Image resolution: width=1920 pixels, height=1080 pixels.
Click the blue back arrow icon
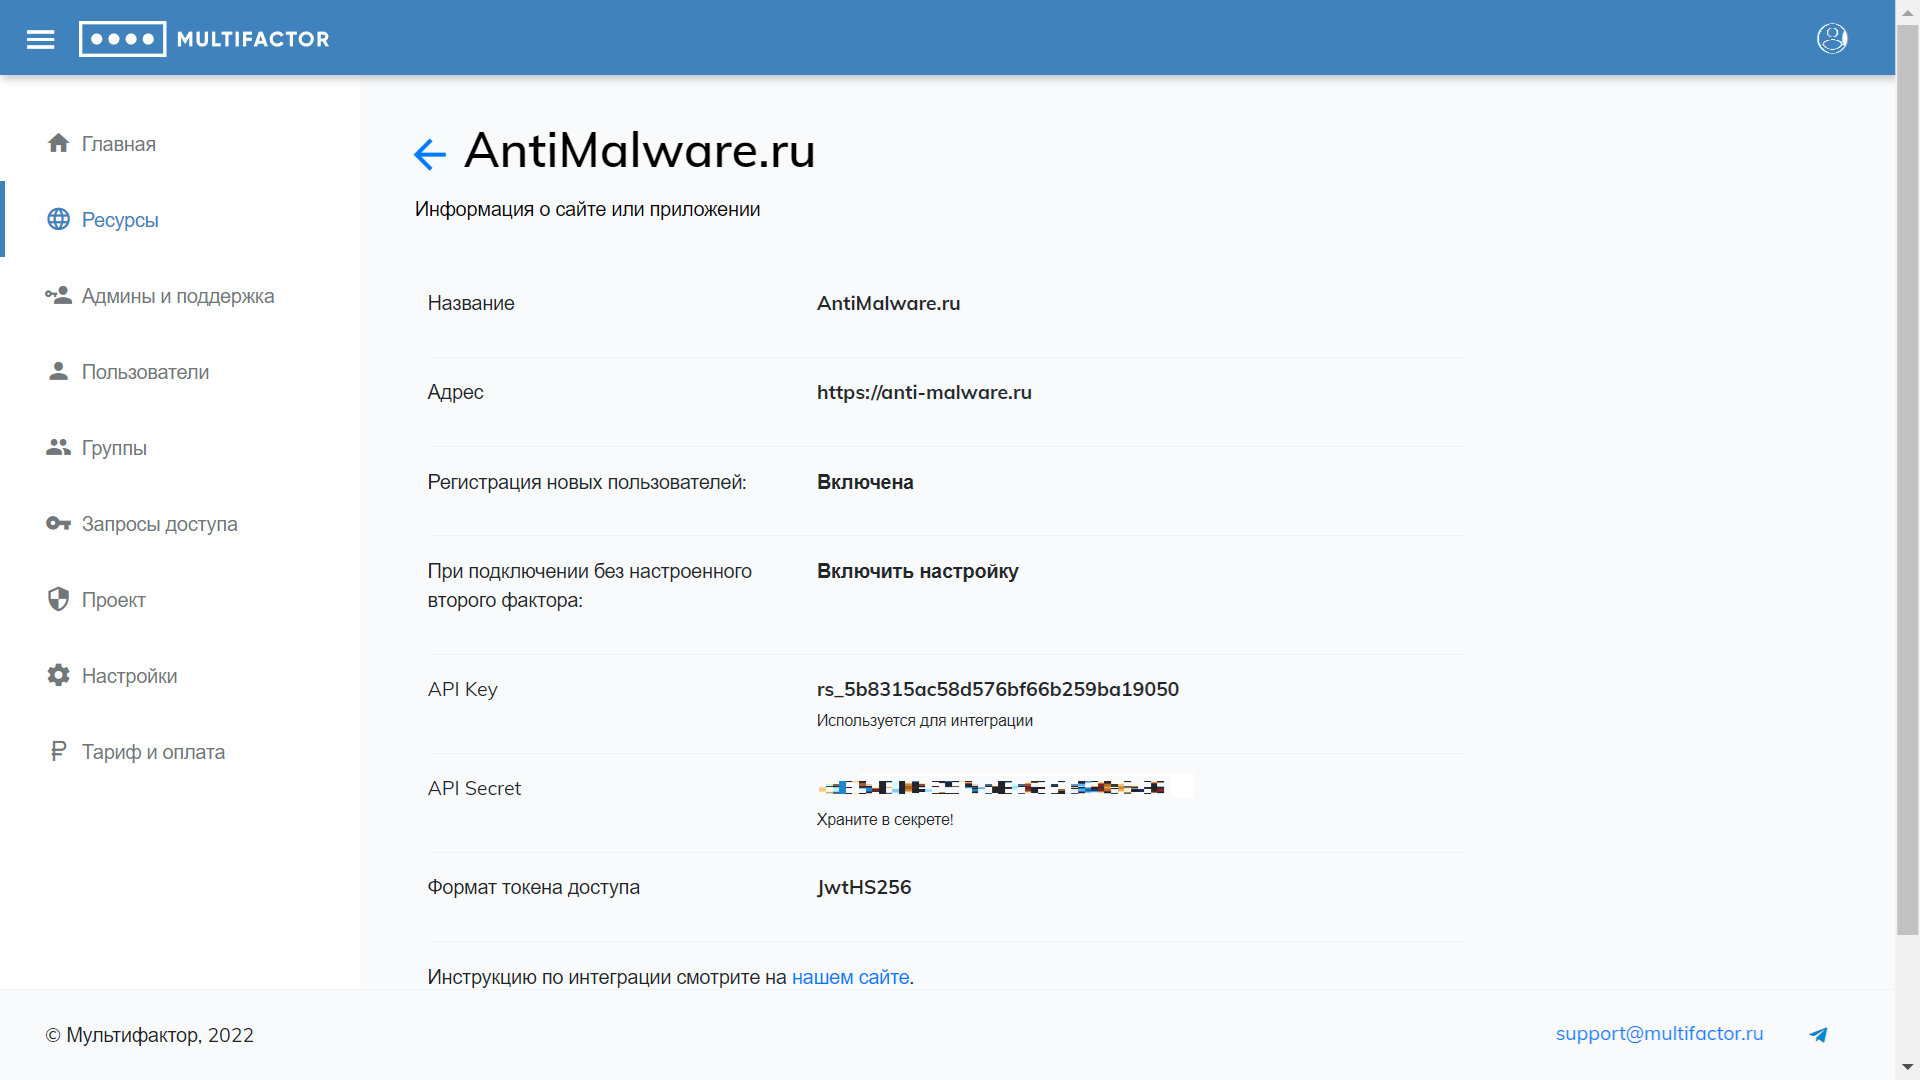click(429, 154)
